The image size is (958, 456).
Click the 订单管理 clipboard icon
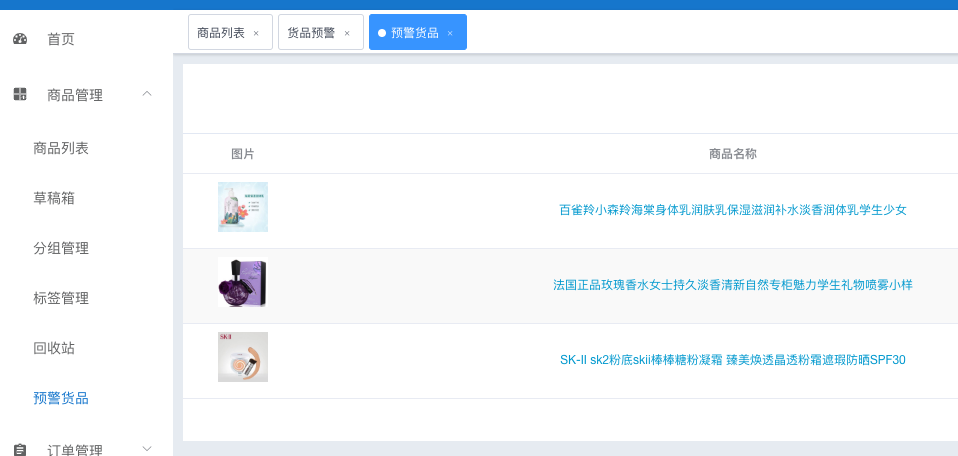(x=20, y=450)
